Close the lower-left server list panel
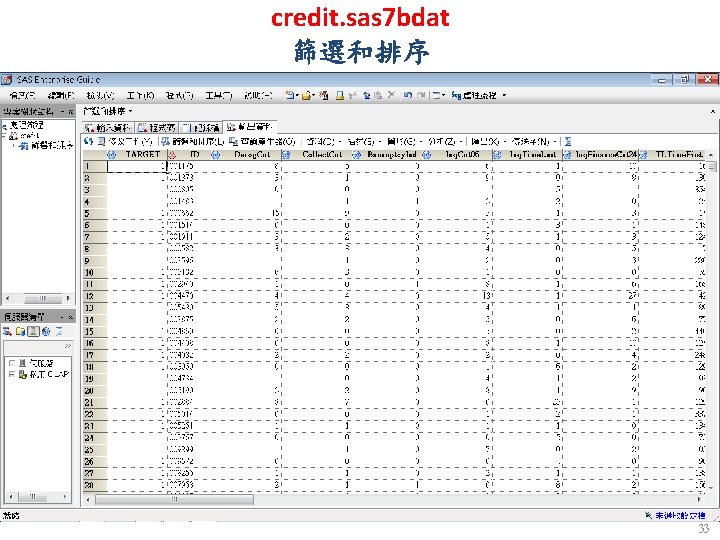Viewport: 720px width, 540px height. coord(71,317)
